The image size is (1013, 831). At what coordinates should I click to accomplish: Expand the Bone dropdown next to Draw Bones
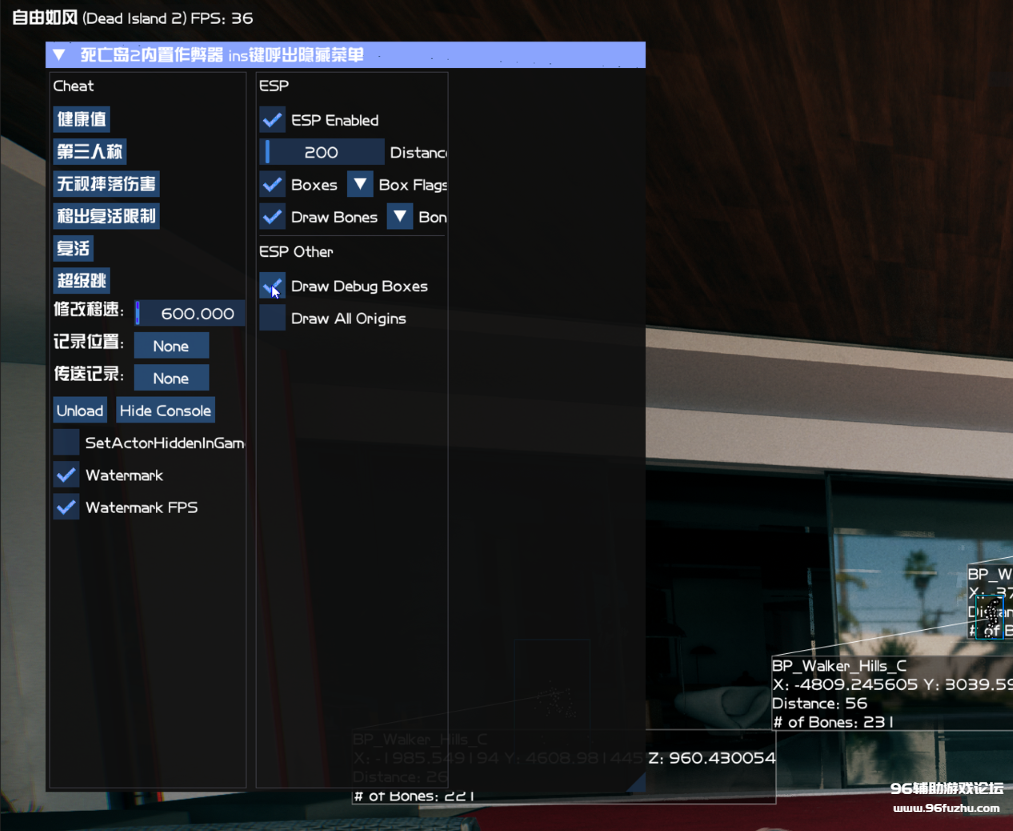pyautogui.click(x=400, y=217)
